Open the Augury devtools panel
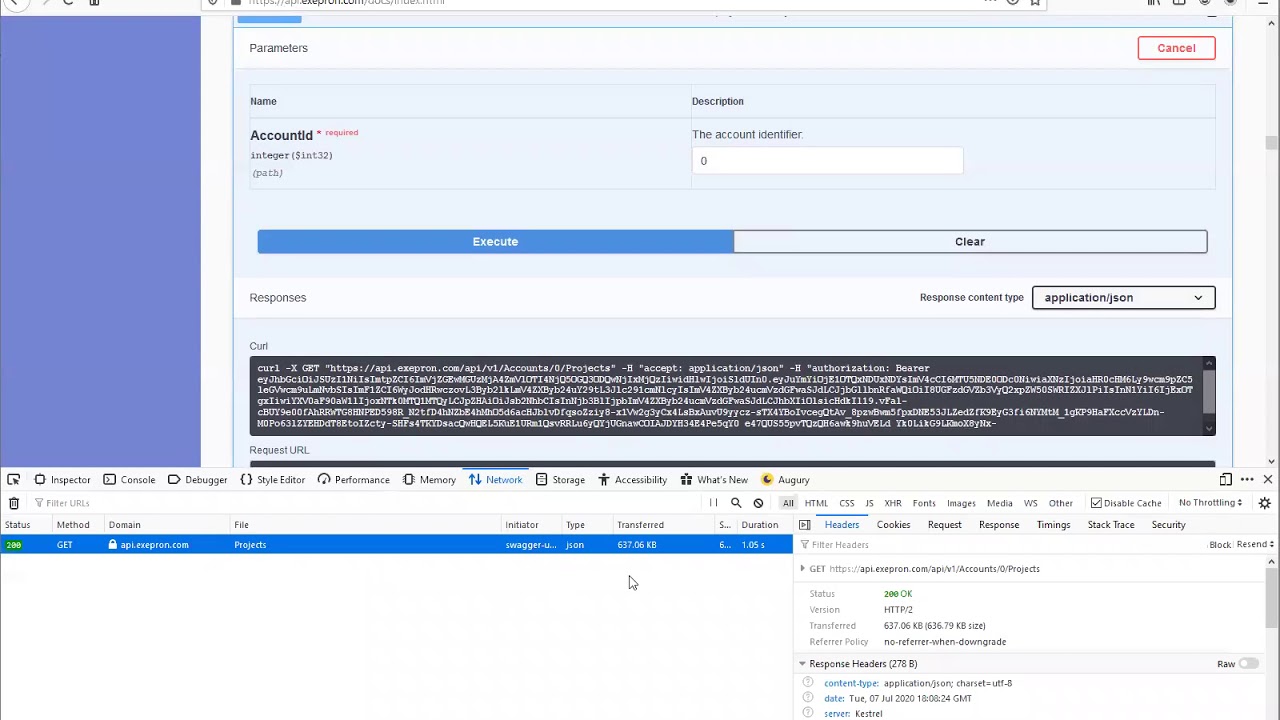 pyautogui.click(x=785, y=480)
